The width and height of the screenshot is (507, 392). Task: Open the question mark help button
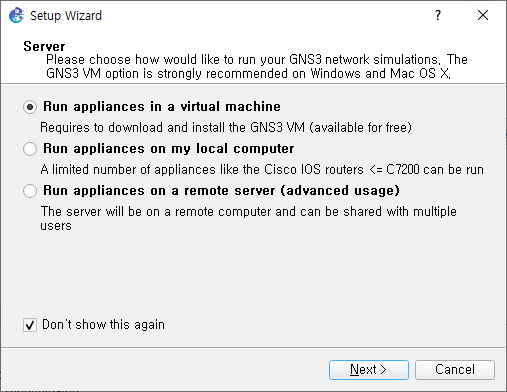coord(438,15)
